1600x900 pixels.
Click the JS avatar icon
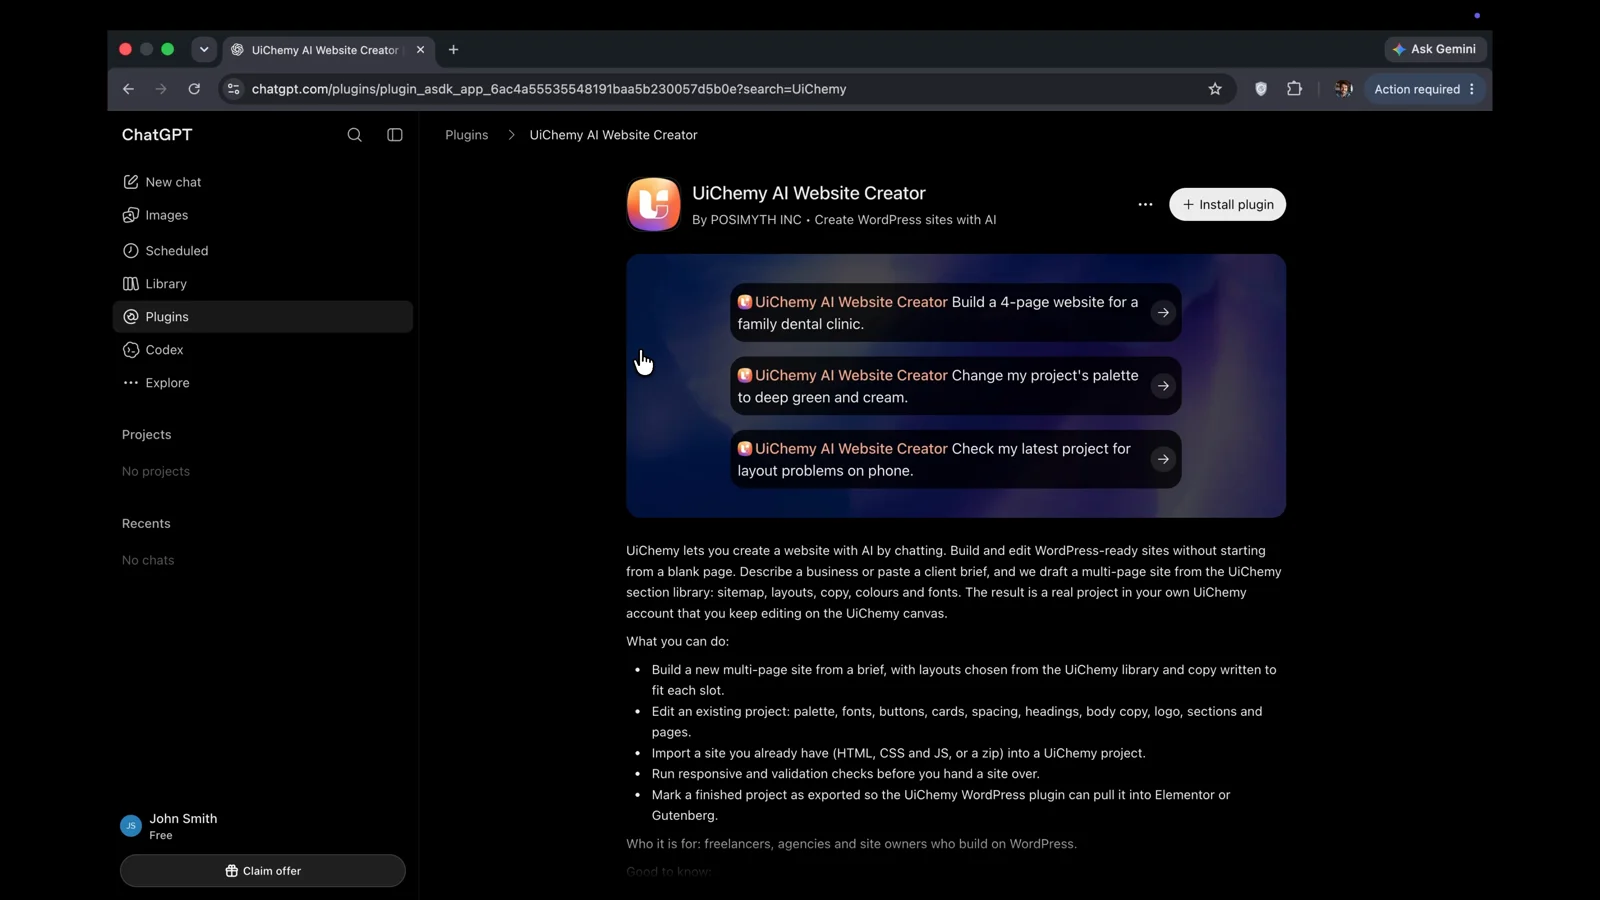131,826
